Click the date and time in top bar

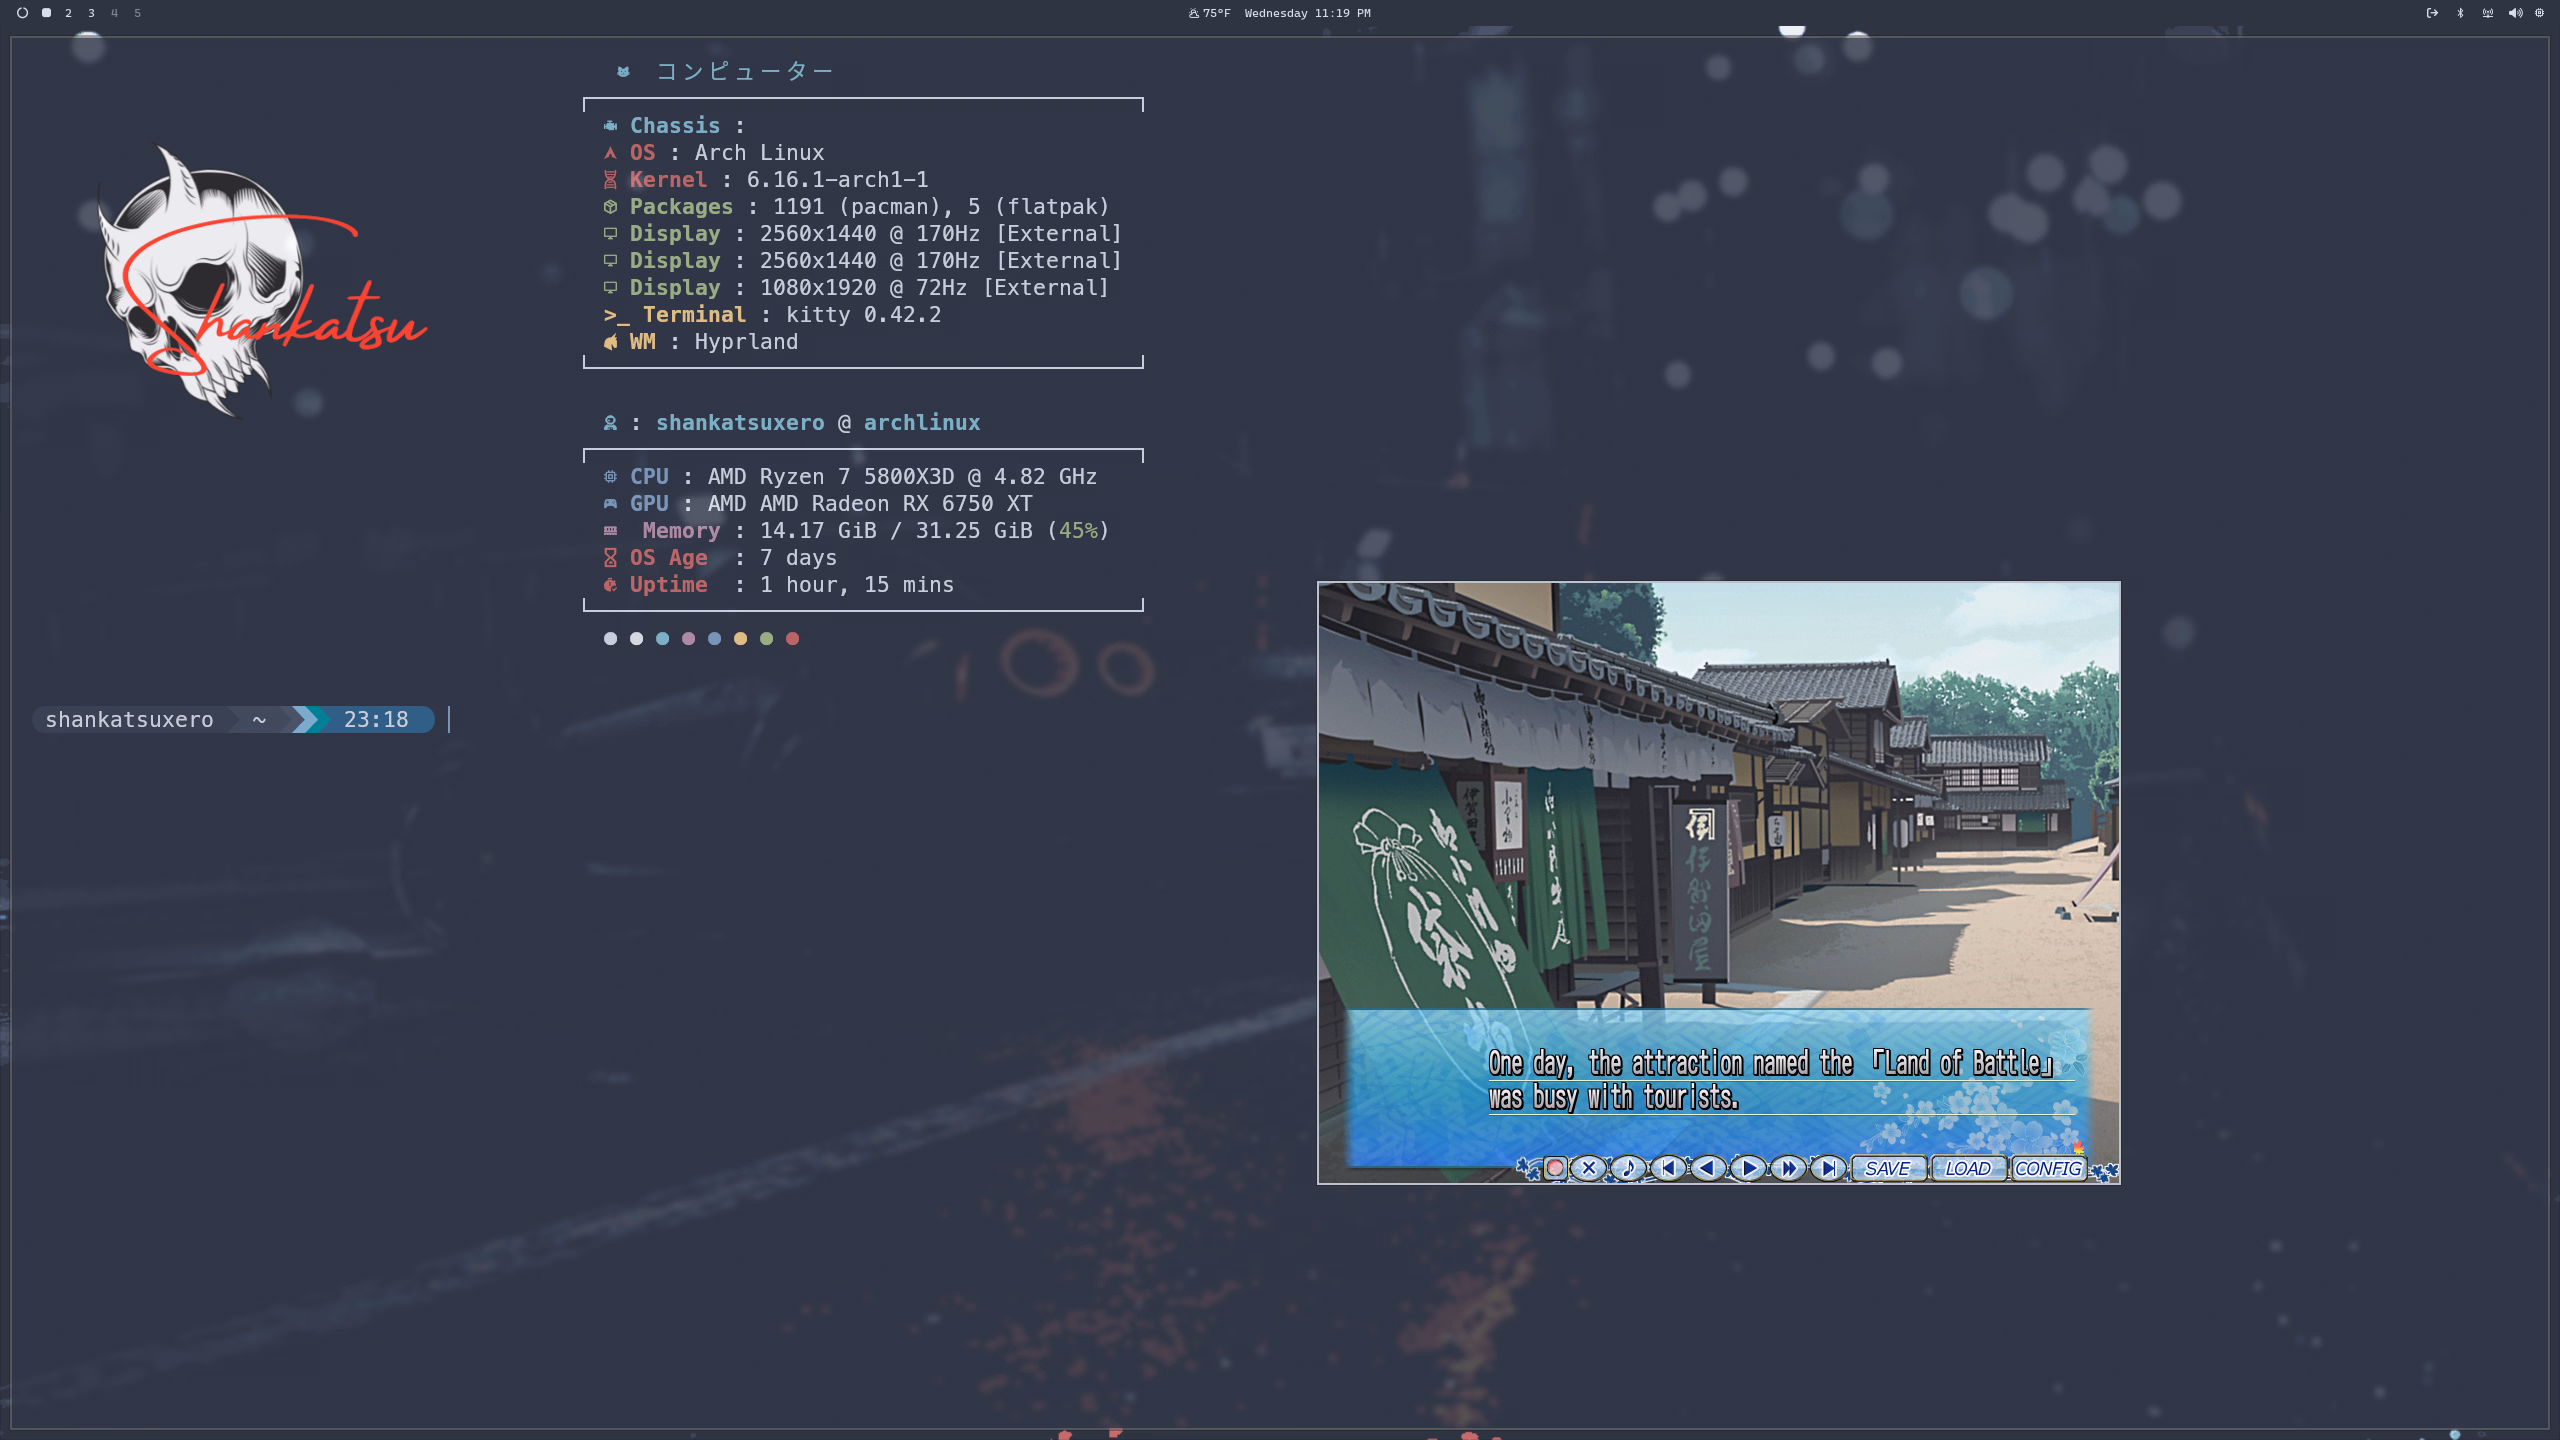[1307, 13]
